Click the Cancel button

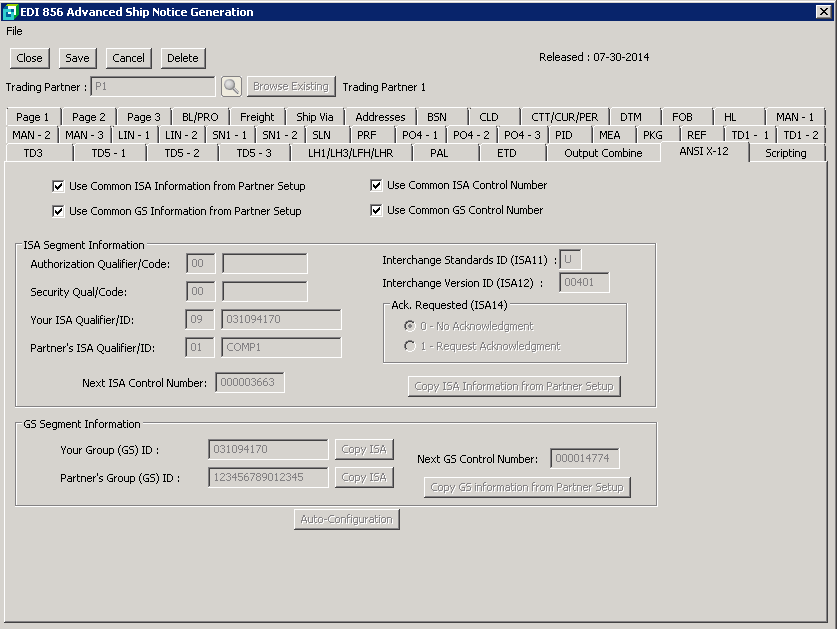pos(128,58)
